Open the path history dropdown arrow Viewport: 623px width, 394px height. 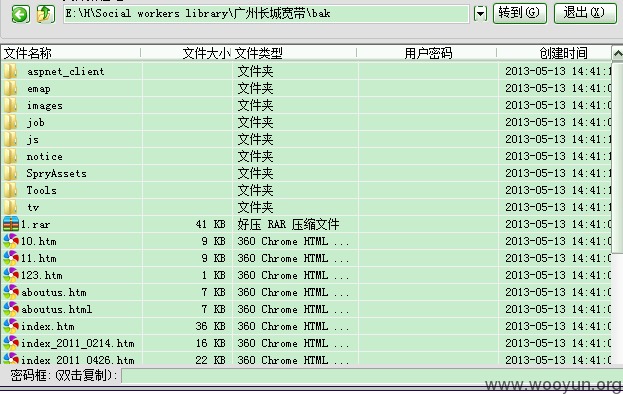coord(480,14)
